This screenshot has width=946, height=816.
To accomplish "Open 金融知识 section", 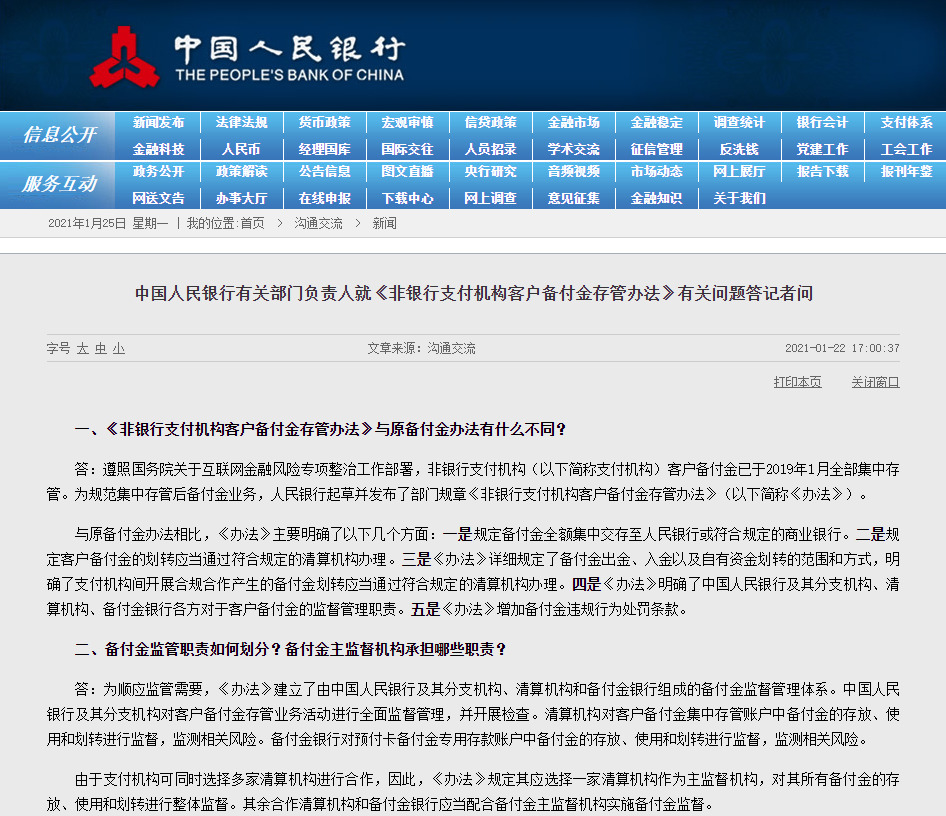I will (656, 198).
